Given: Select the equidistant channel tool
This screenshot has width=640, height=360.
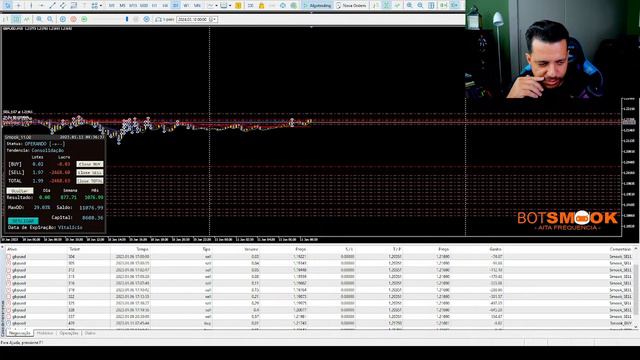Looking at the screenshot, I should tap(63, 5).
